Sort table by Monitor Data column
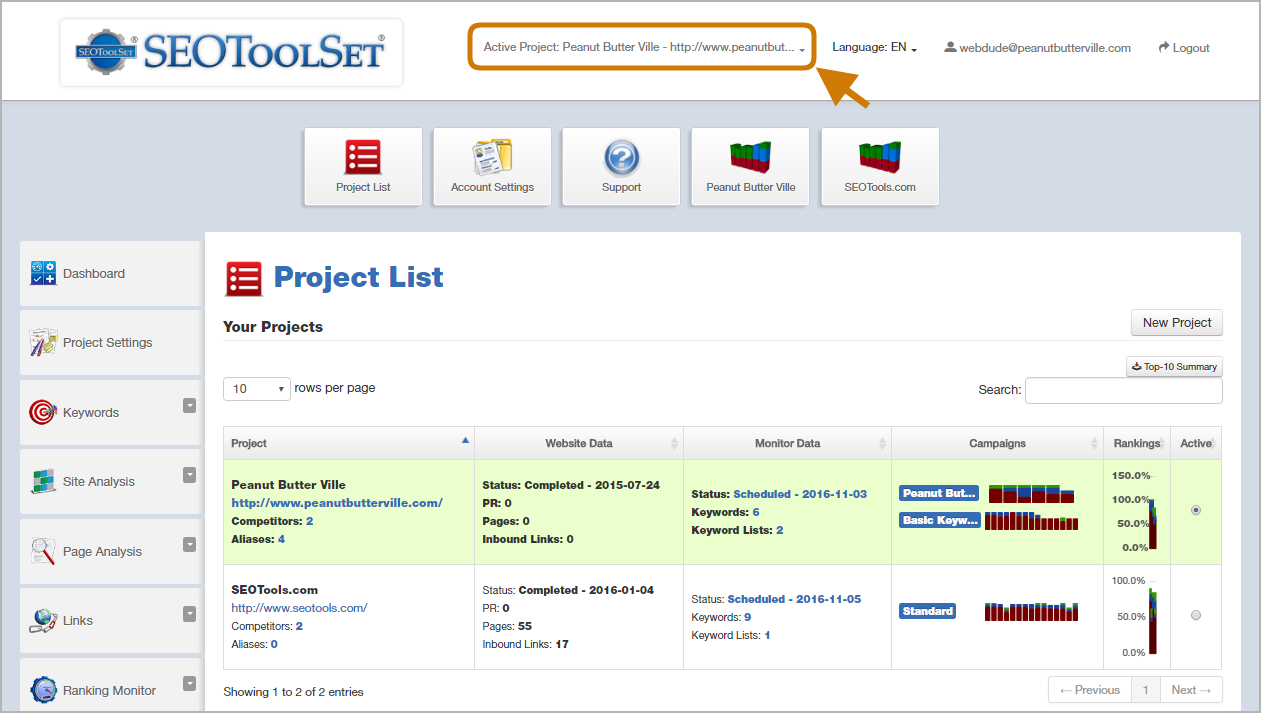Image resolution: width=1261 pixels, height=713 pixels. coord(787,443)
